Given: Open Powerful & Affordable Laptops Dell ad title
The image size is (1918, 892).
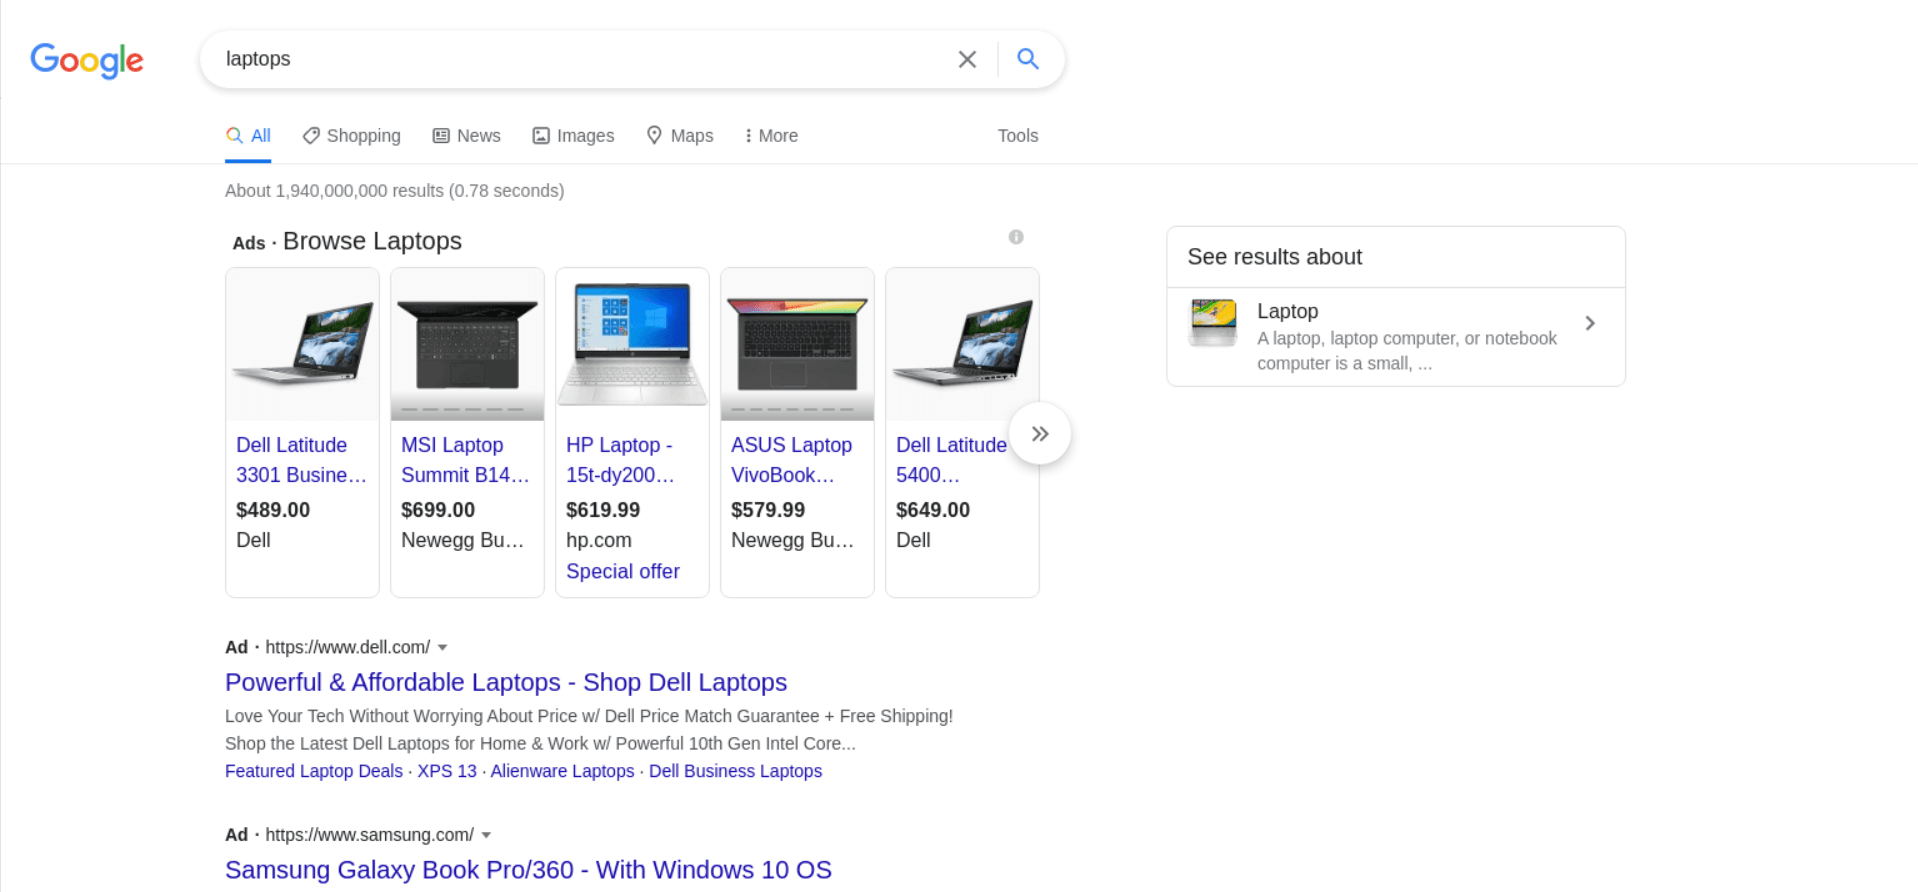Looking at the screenshot, I should click(x=506, y=682).
